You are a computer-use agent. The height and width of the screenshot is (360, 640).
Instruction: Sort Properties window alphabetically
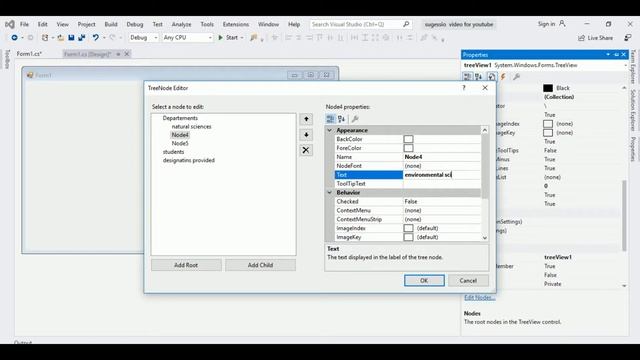479,76
